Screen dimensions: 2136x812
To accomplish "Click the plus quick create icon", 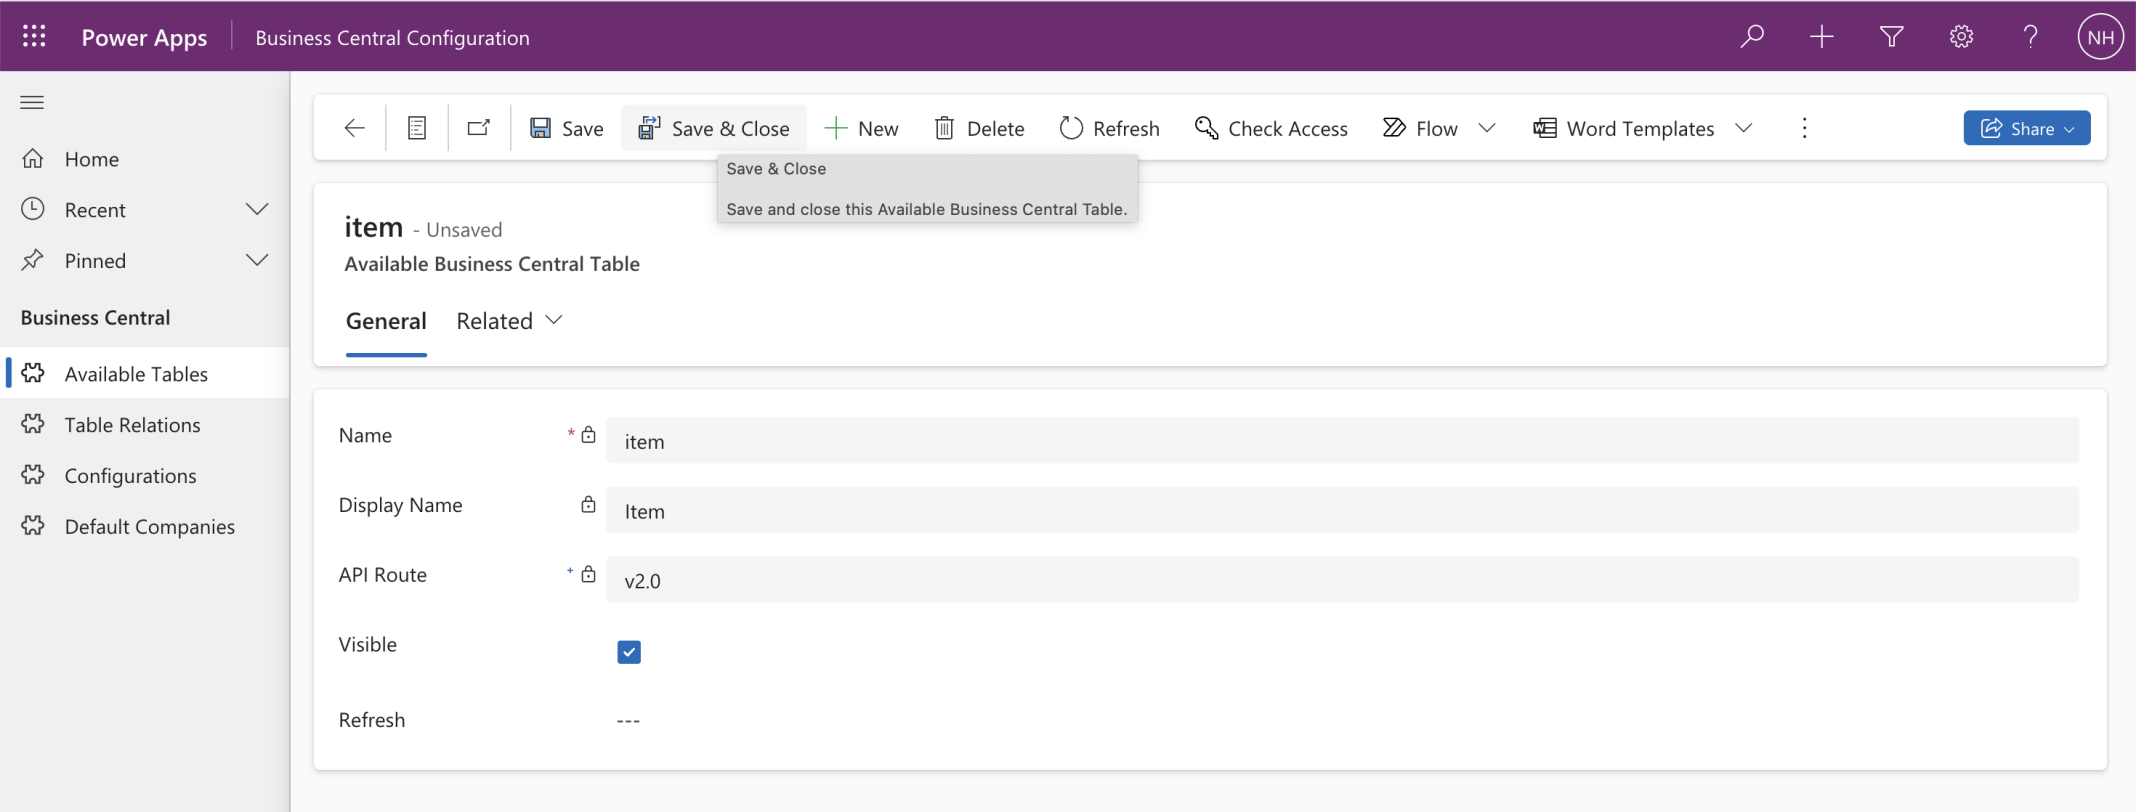I will (x=1822, y=37).
